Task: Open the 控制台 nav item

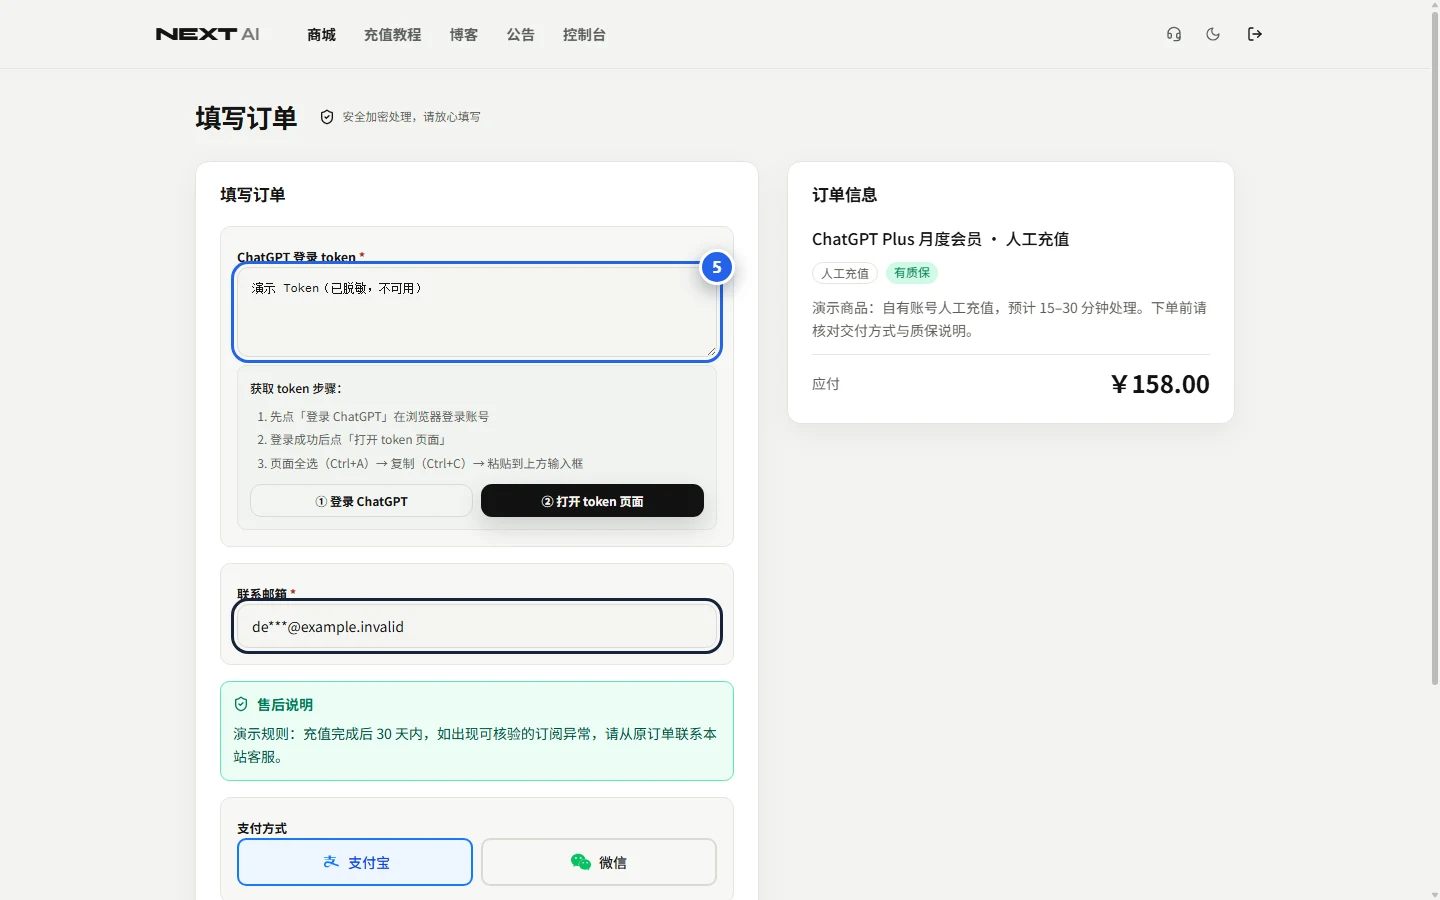Action: coord(585,34)
